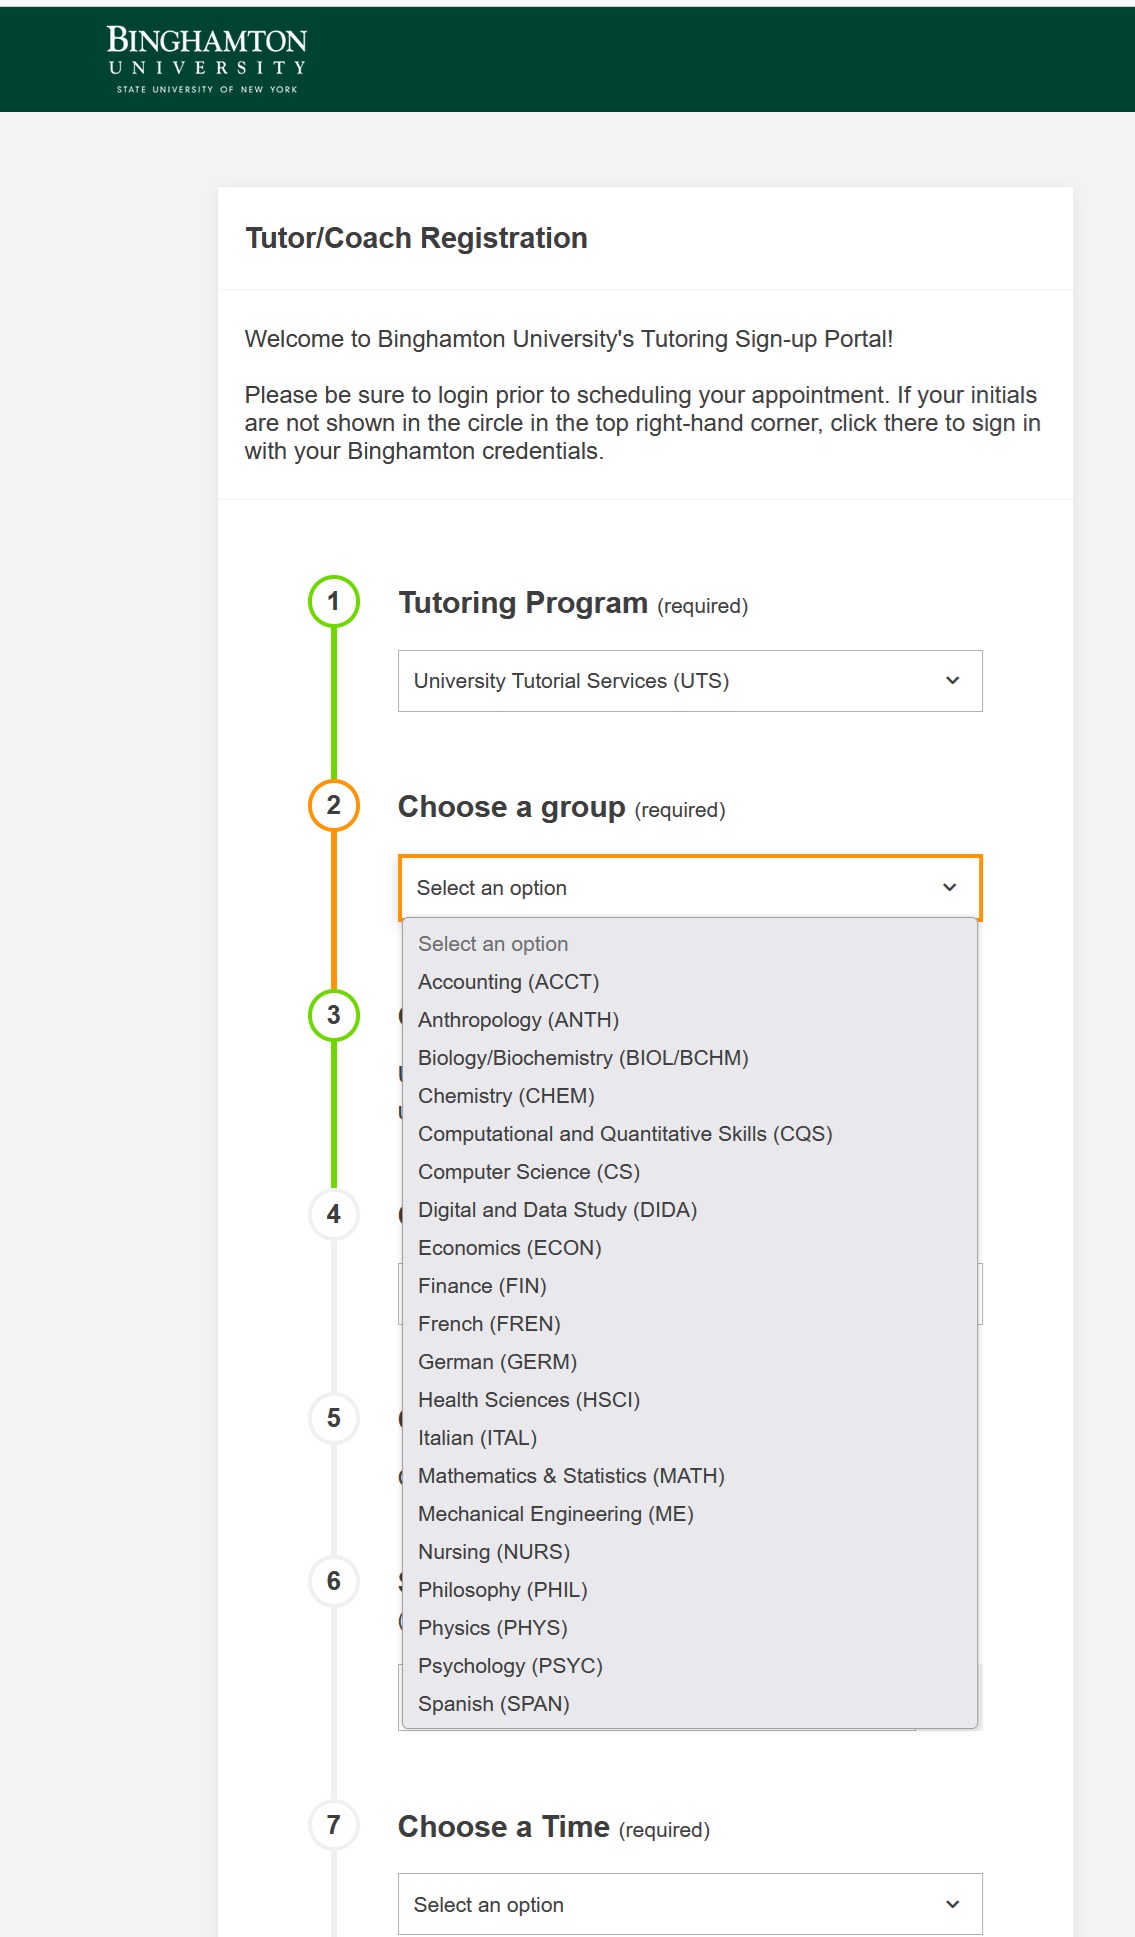Click the step 4 circle marker
Image resolution: width=1135 pixels, height=1937 pixels.
(x=334, y=1214)
